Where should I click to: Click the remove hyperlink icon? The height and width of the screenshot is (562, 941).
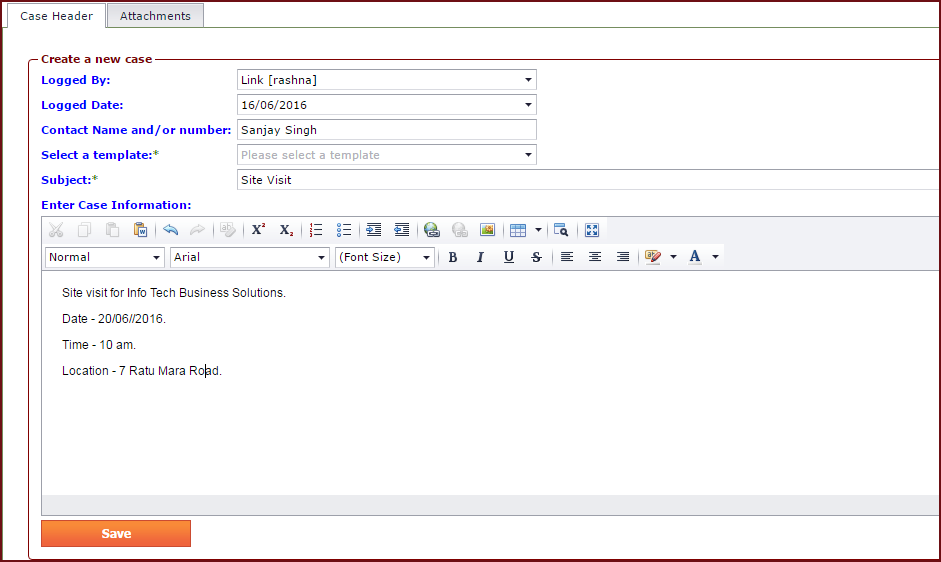pyautogui.click(x=460, y=230)
